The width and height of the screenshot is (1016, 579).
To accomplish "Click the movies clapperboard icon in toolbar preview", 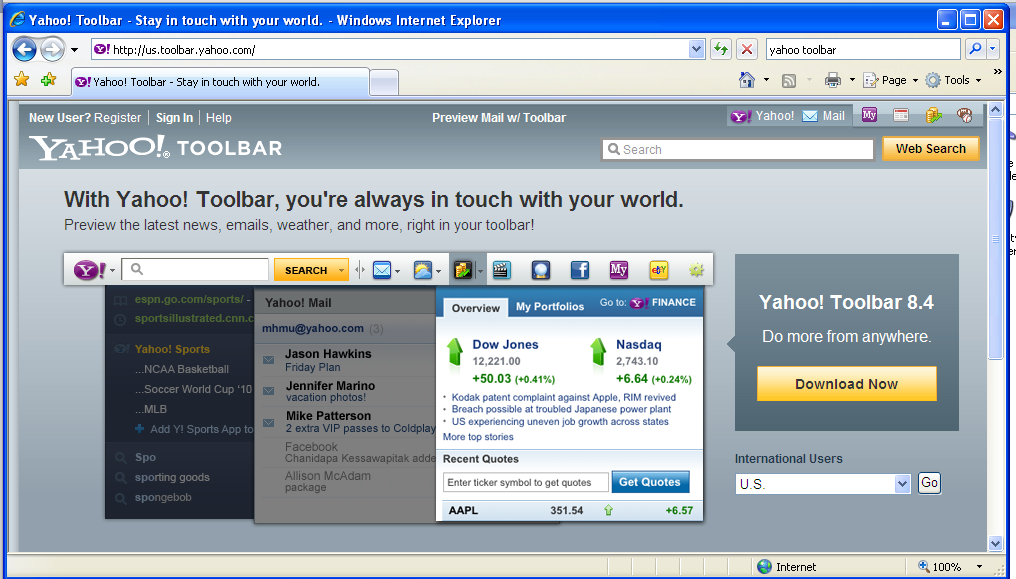I will (x=502, y=269).
